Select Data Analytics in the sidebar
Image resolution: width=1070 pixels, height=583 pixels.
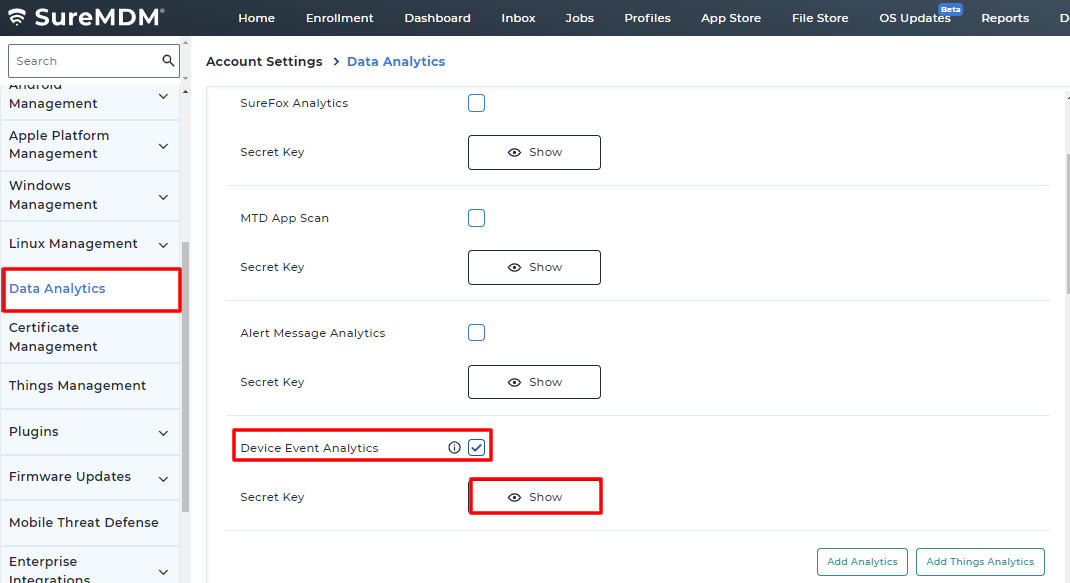(x=91, y=289)
